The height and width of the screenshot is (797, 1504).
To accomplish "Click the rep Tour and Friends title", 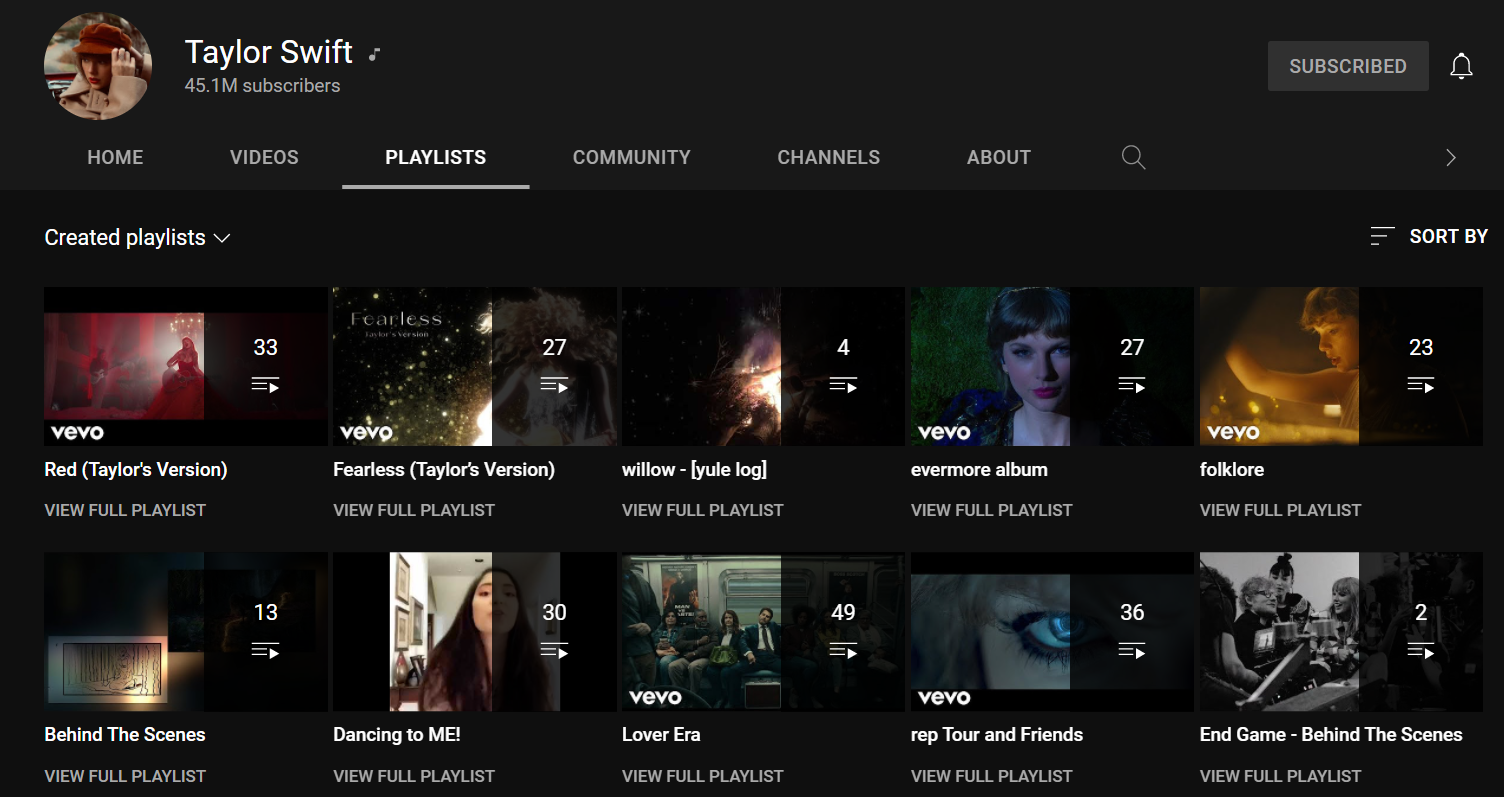I will click(x=997, y=735).
